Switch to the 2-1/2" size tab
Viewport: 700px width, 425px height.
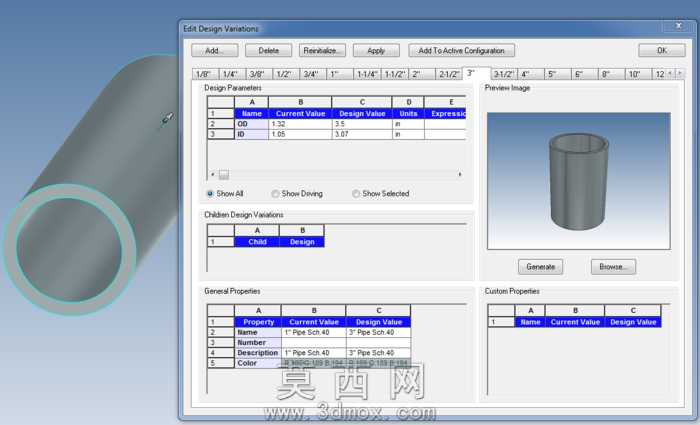(449, 74)
